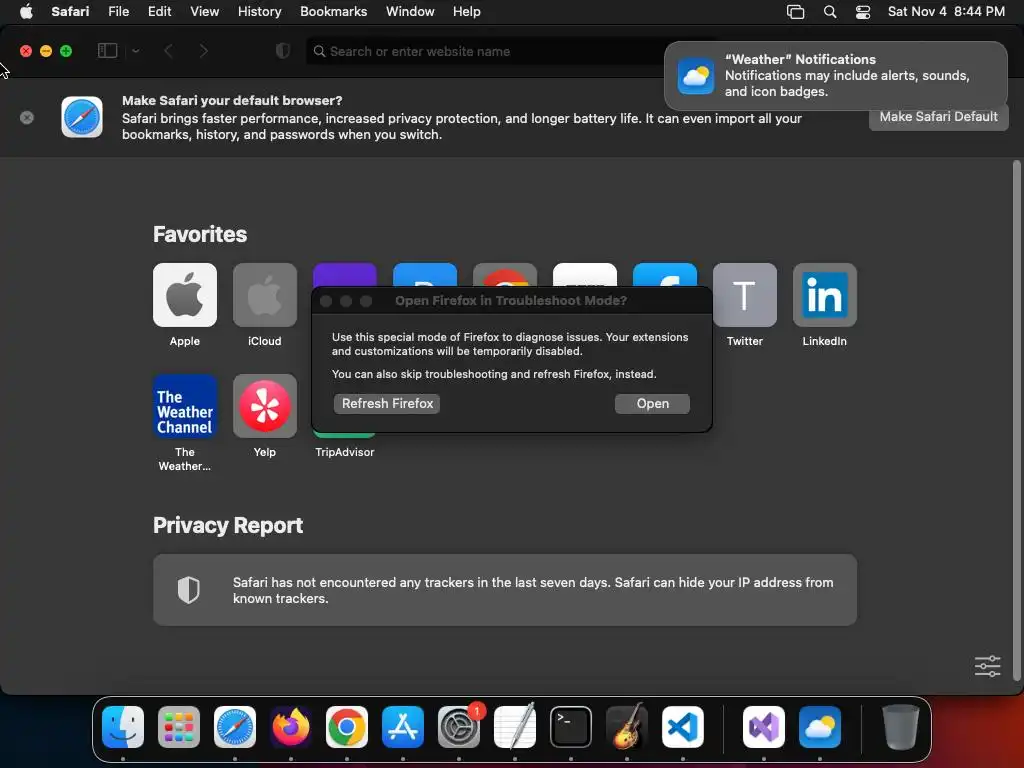
Task: Click the date and time in menu bar
Action: tap(946, 11)
